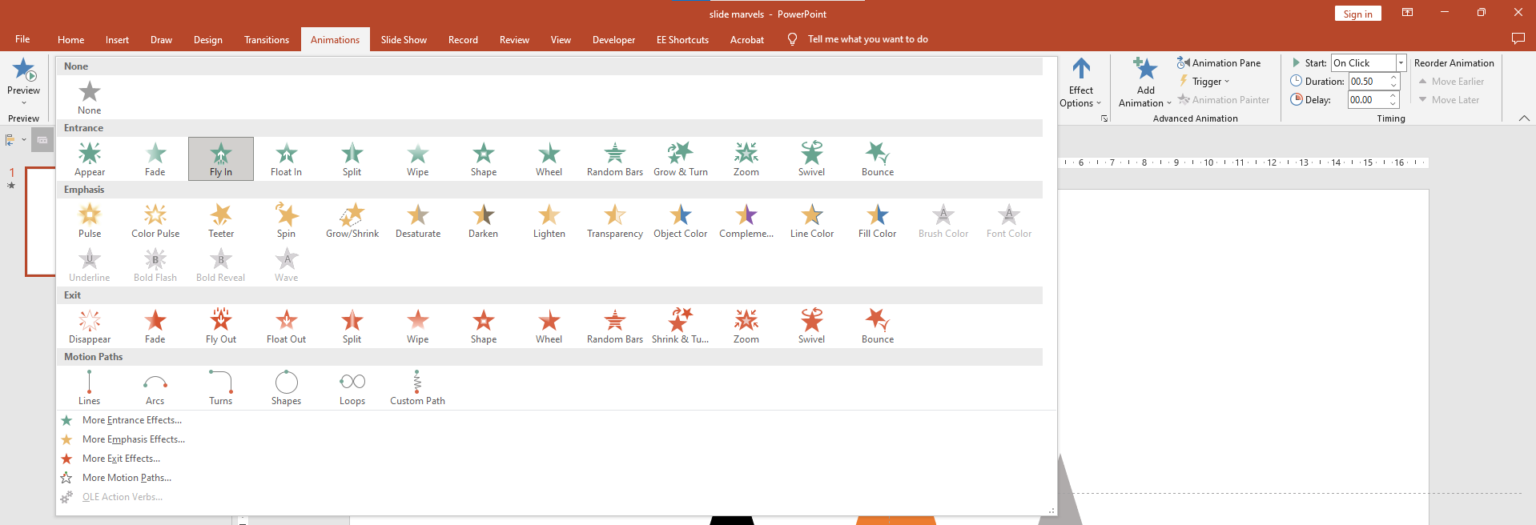
Task: Select slide 1 thumbnail
Action: (40, 220)
